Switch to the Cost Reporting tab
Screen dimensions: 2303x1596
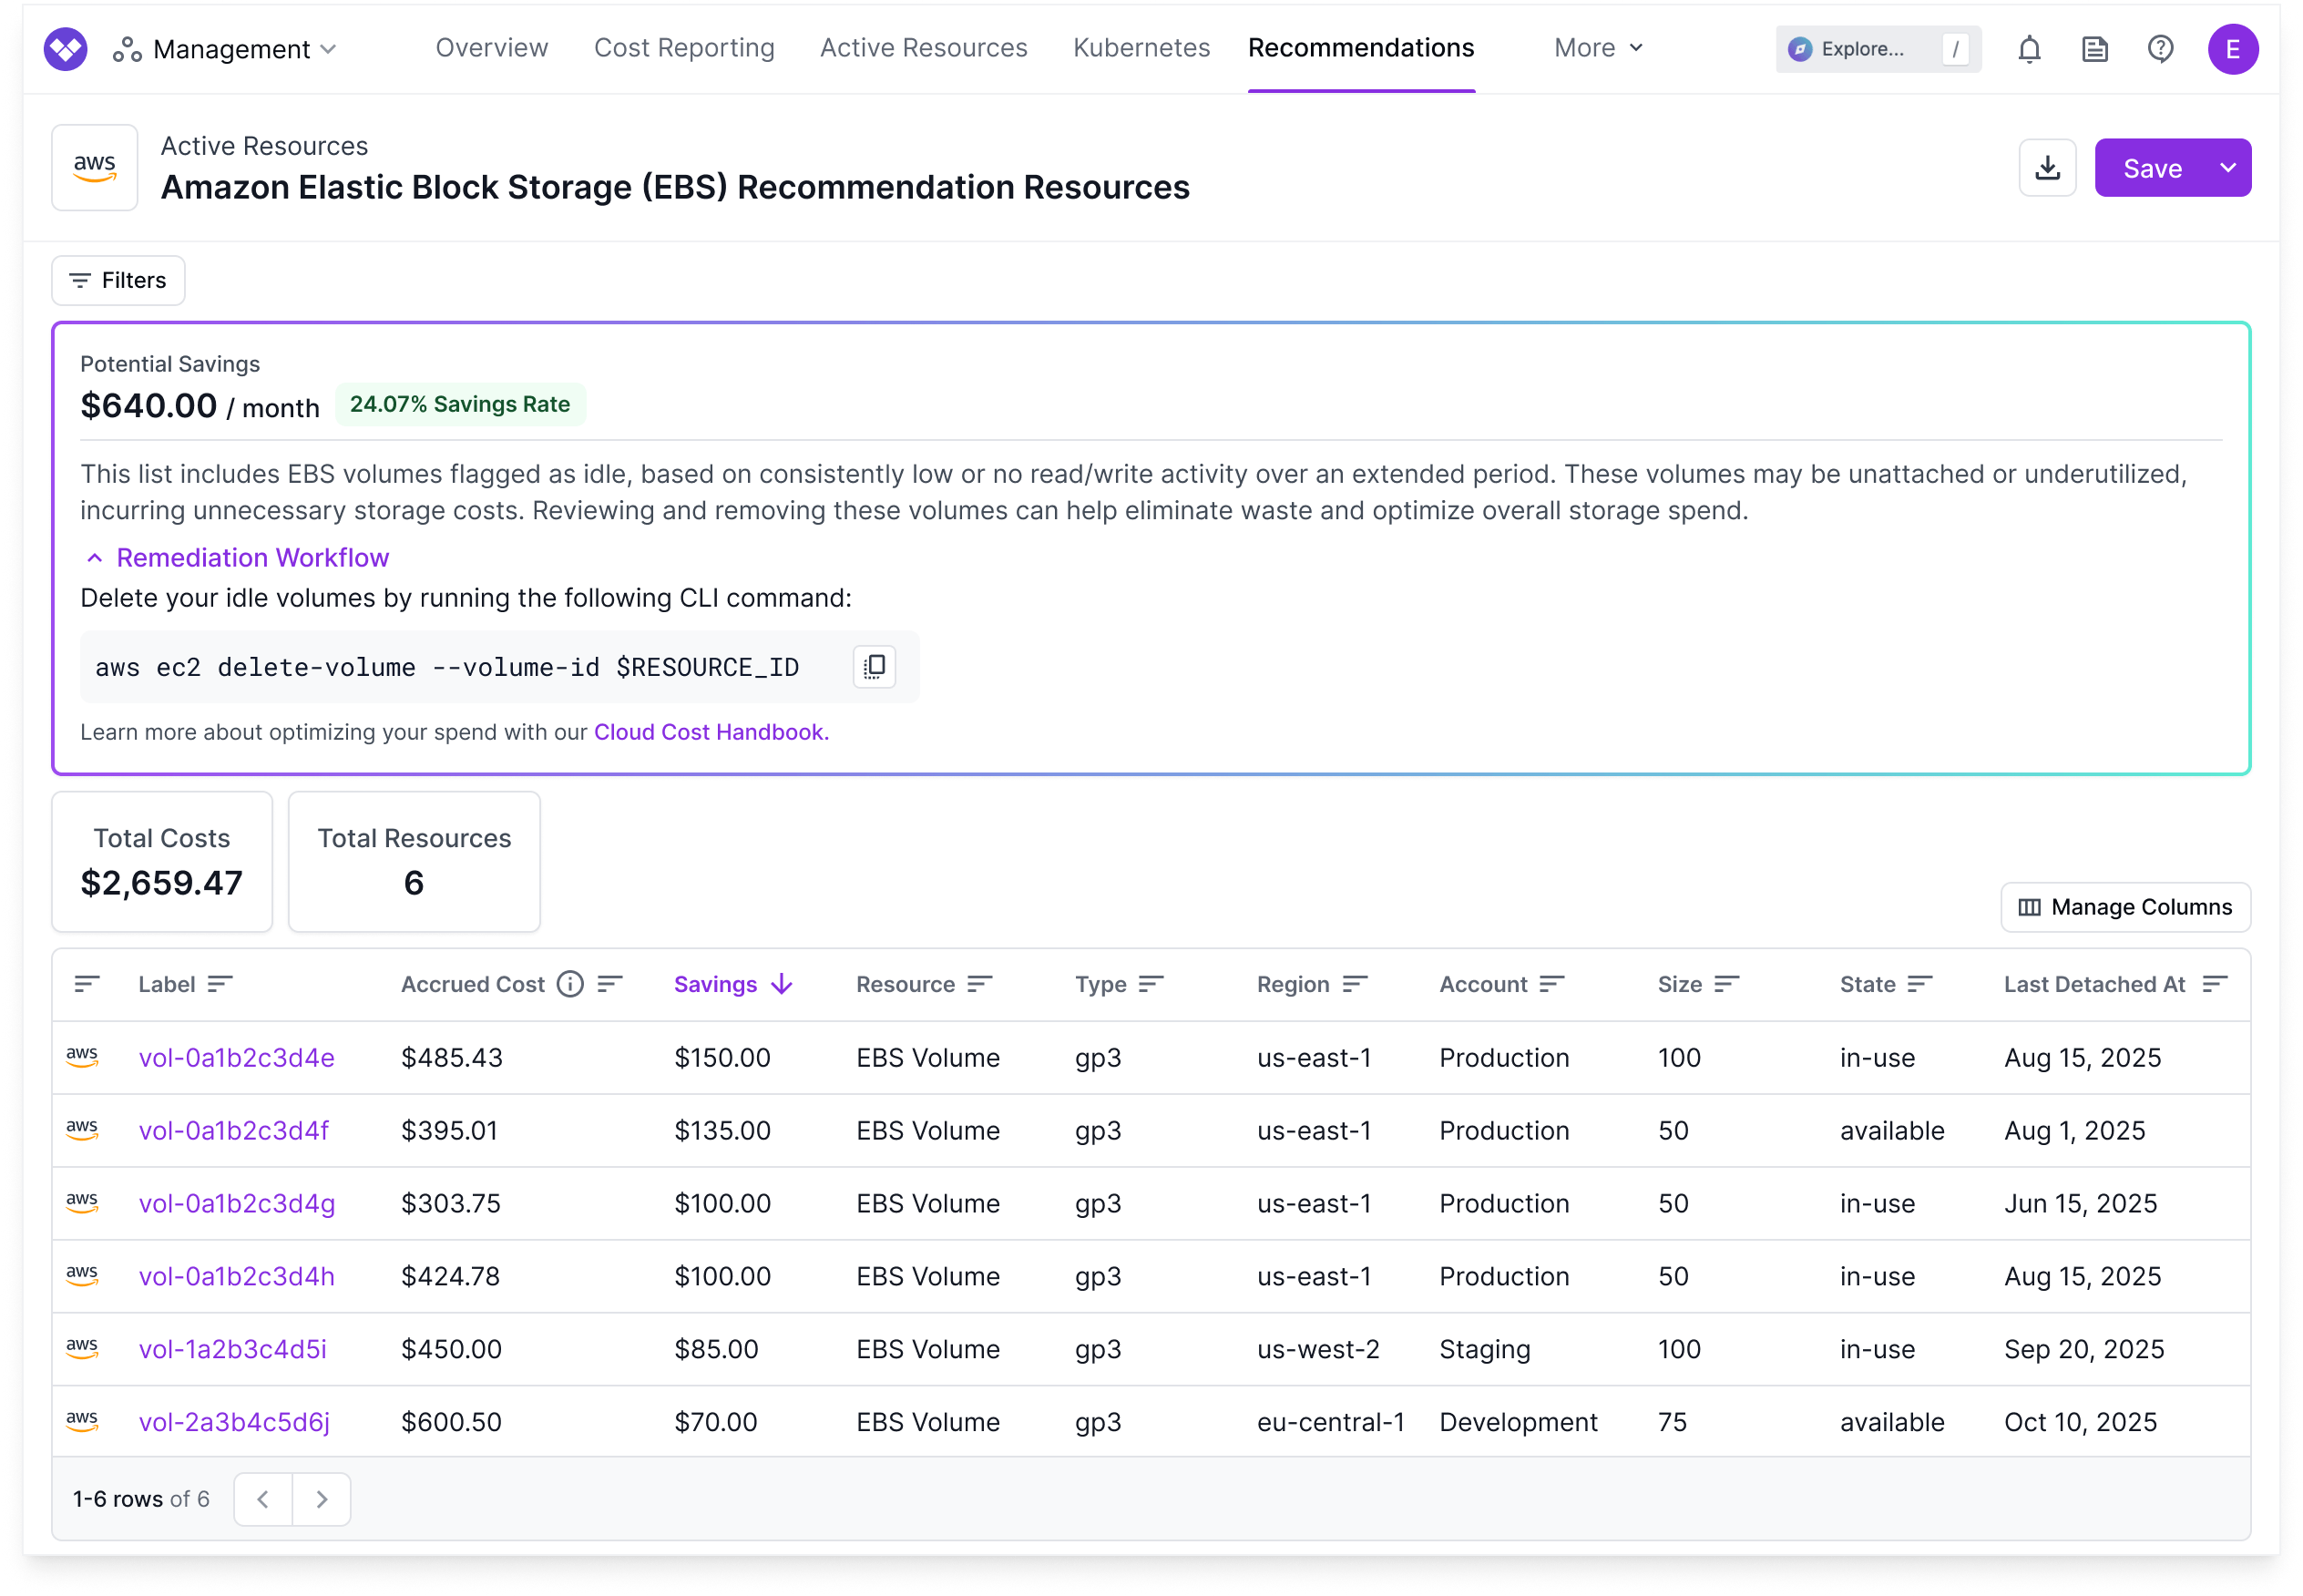coord(684,48)
